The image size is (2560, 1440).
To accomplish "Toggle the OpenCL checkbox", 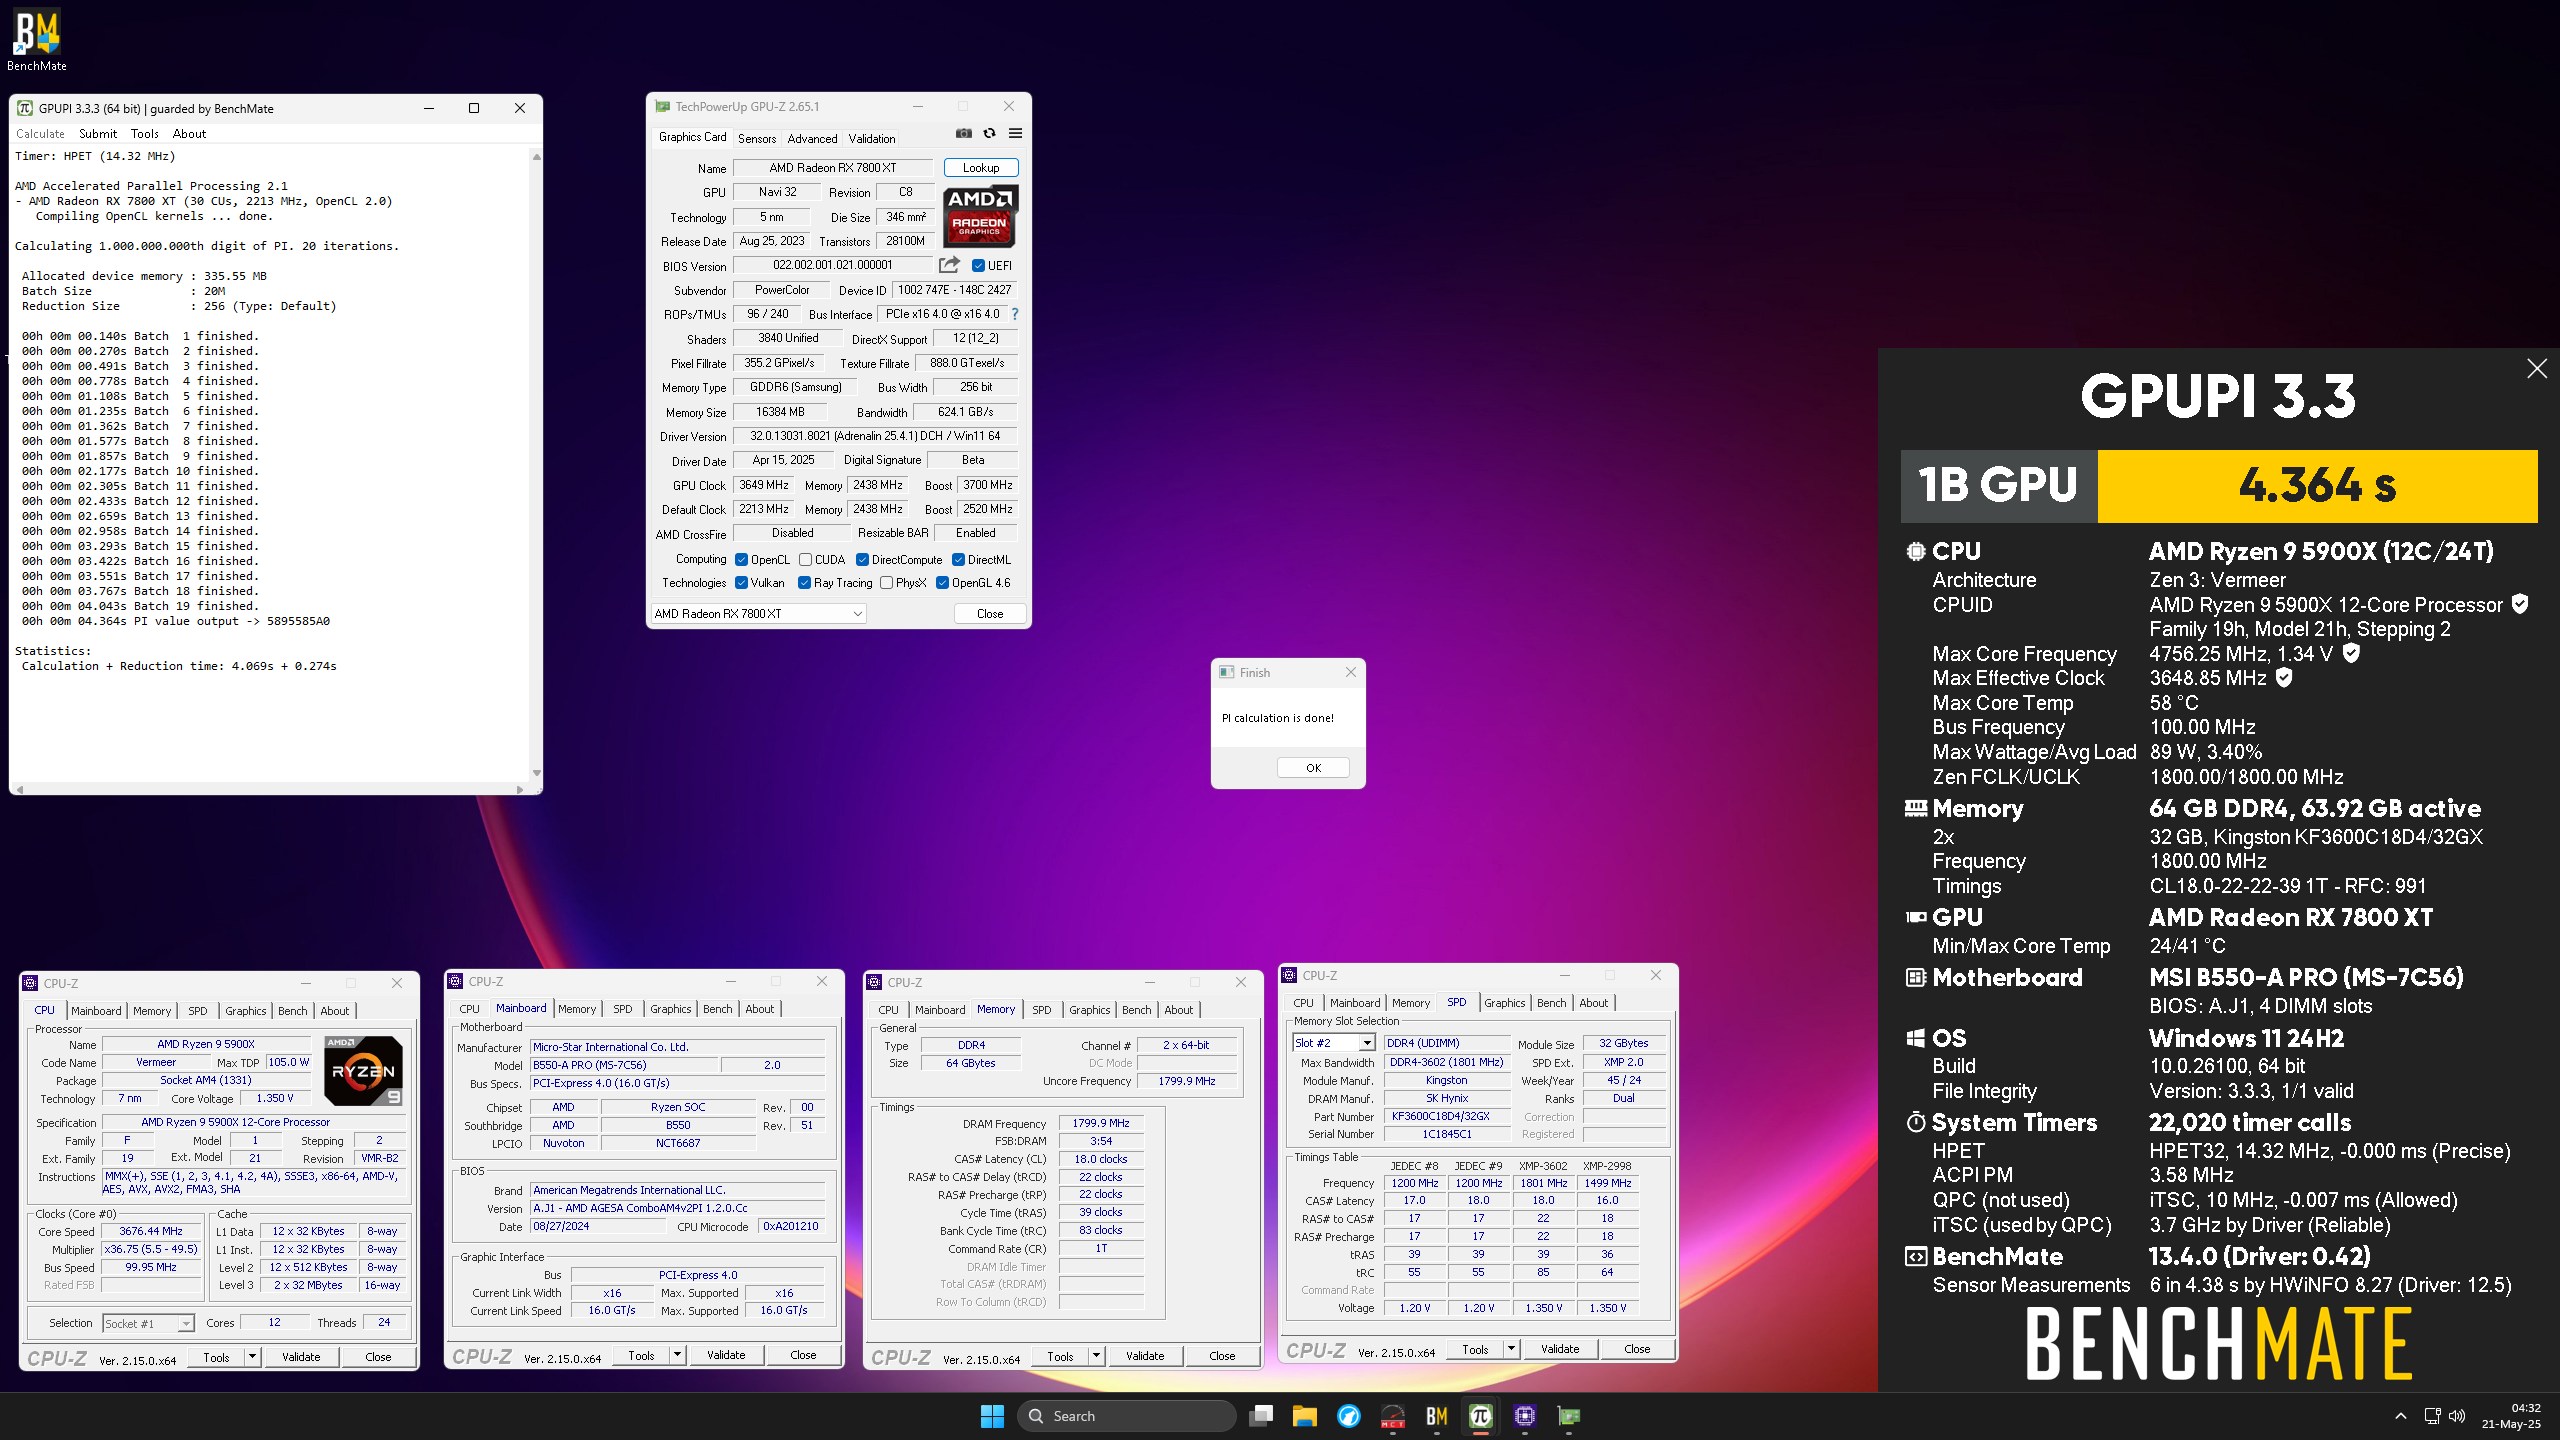I will click(741, 560).
